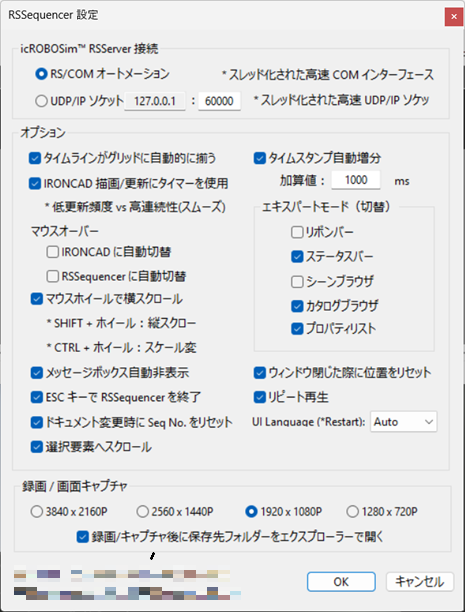Image resolution: width=465 pixels, height=612 pixels.
Task: Toggle ESC キーで RSSequencer を終了 checkbox
Action: pyautogui.click(x=37, y=397)
